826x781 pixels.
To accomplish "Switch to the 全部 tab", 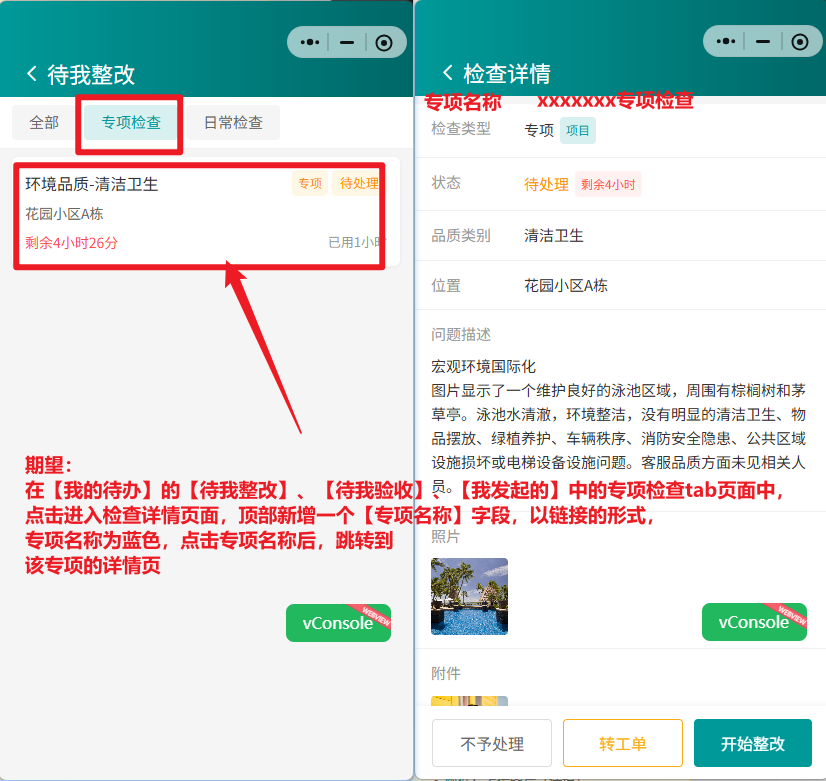I will tap(44, 123).
